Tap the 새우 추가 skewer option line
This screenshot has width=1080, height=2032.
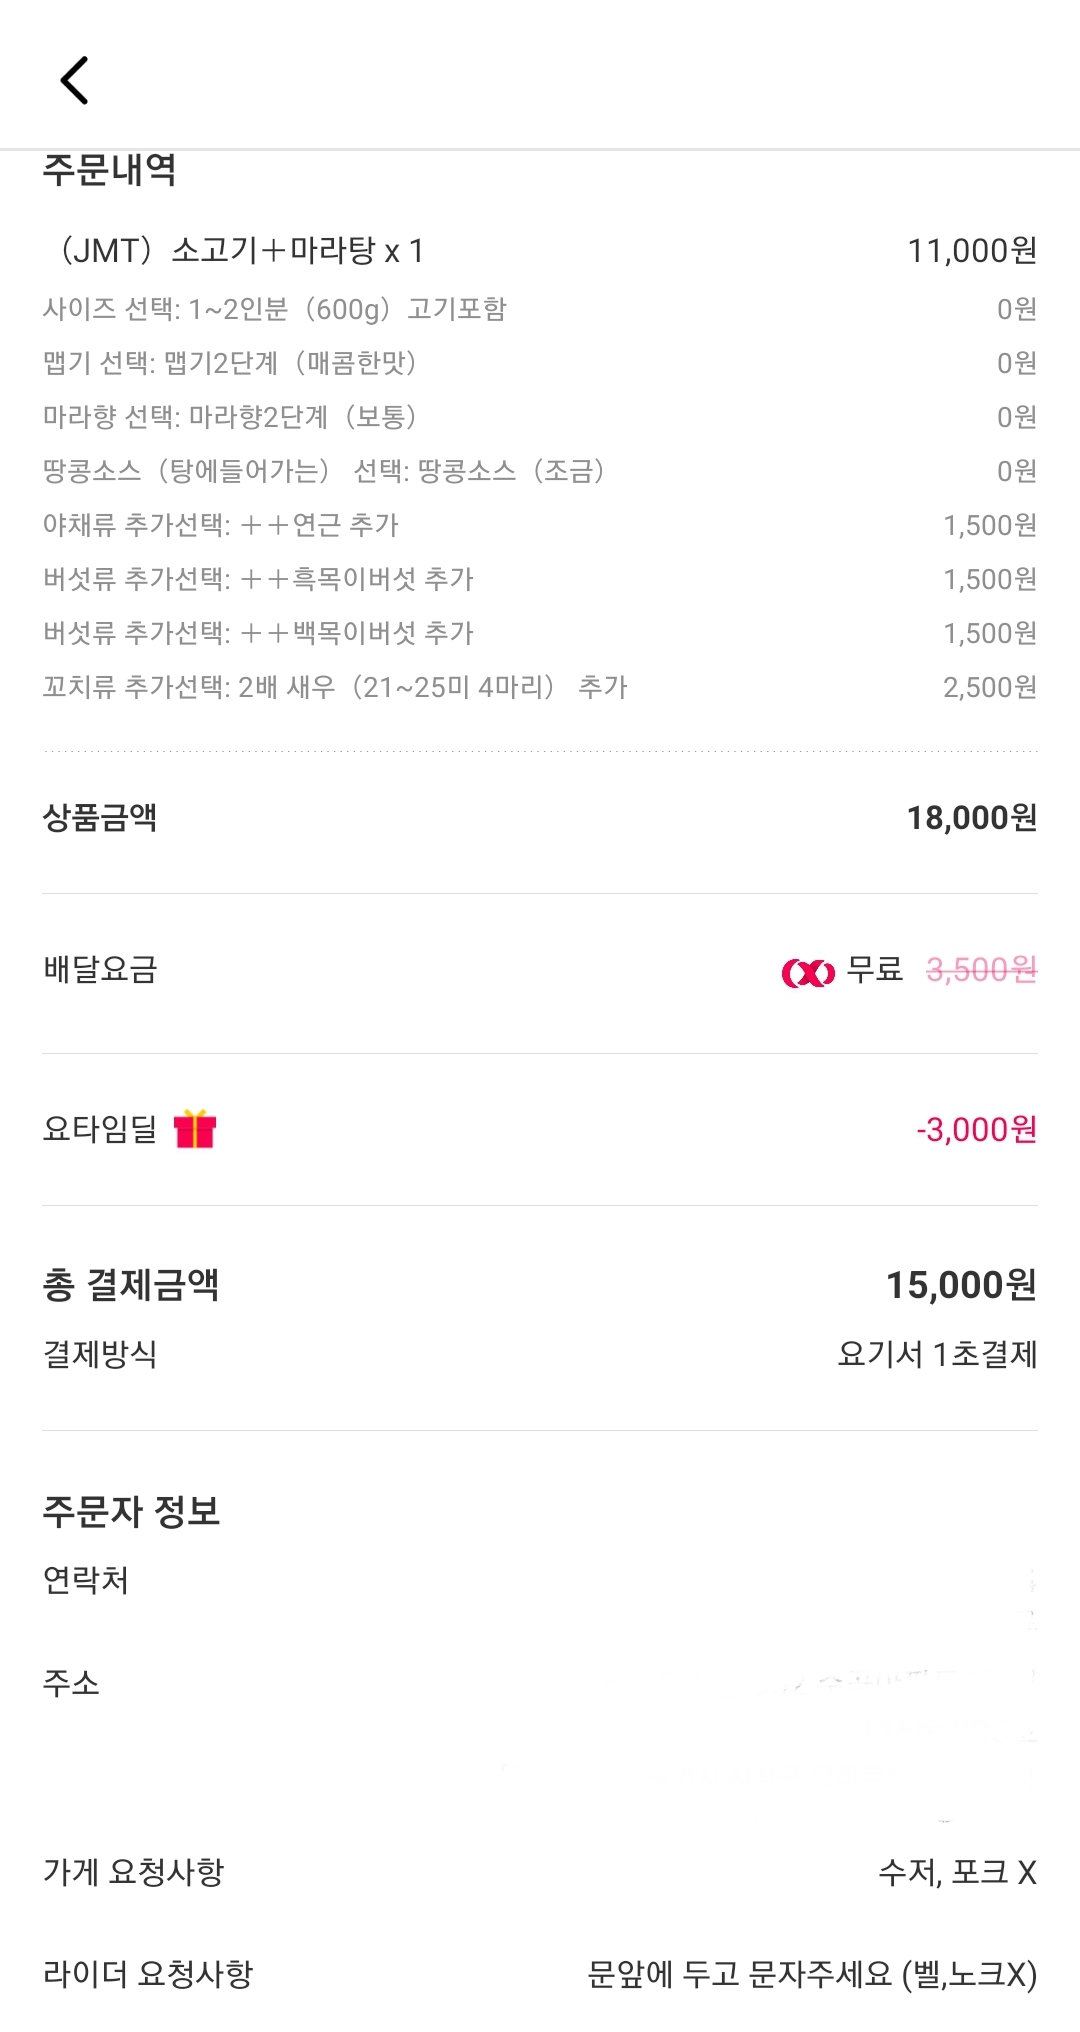pos(335,687)
